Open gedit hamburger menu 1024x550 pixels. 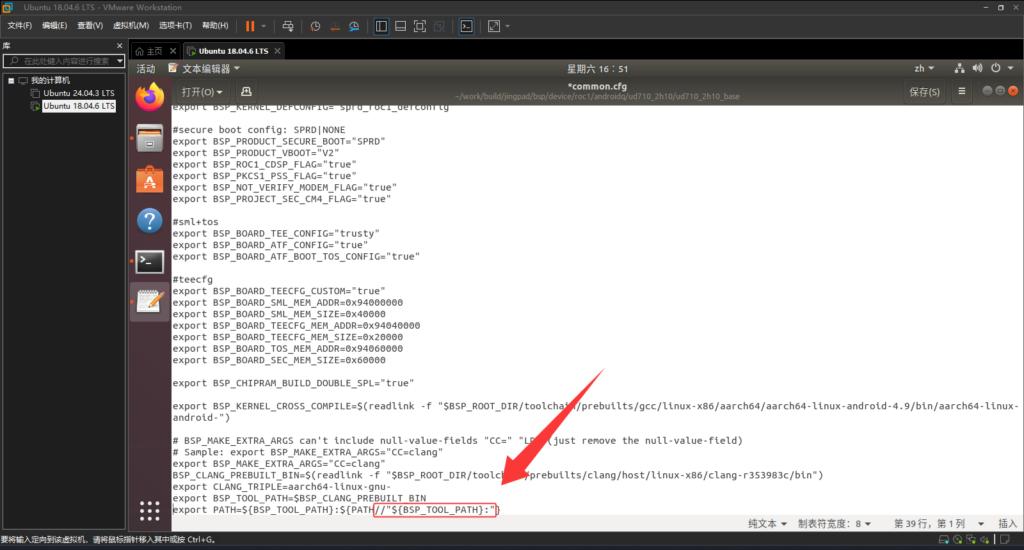coord(962,92)
